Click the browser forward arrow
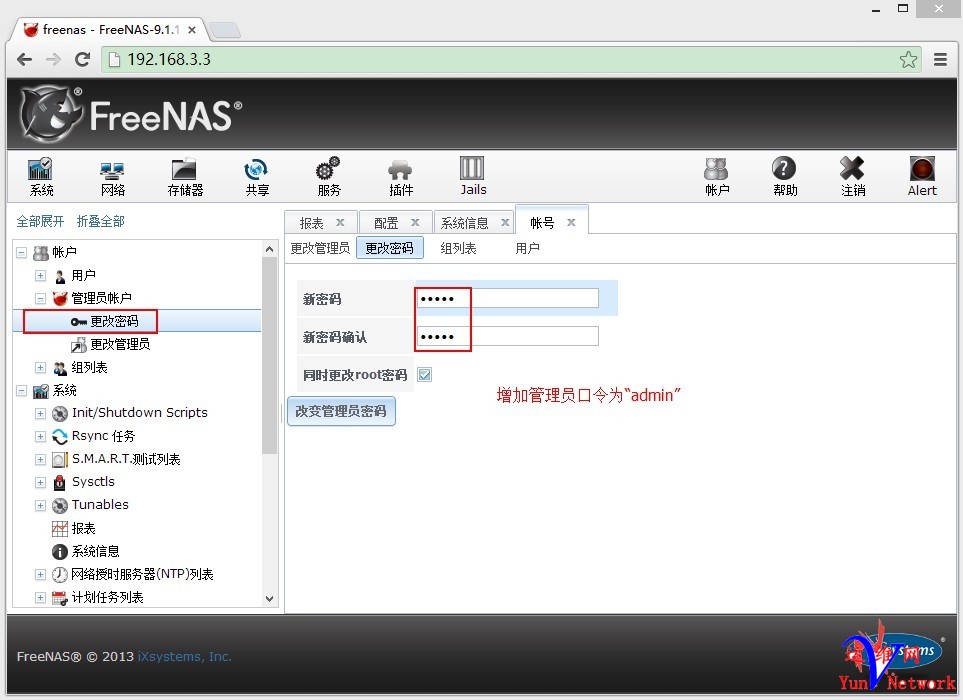The width and height of the screenshot is (963, 700). [53, 60]
